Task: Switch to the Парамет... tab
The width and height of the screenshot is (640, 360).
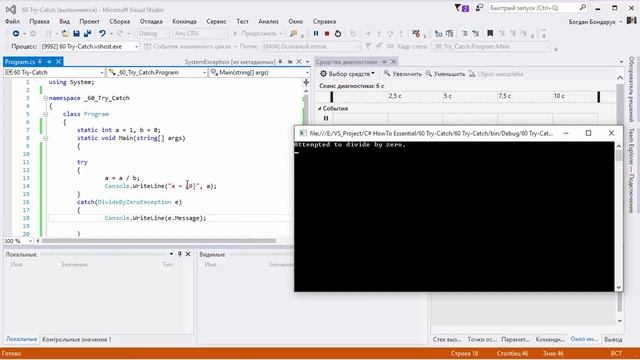Action: coord(516,339)
